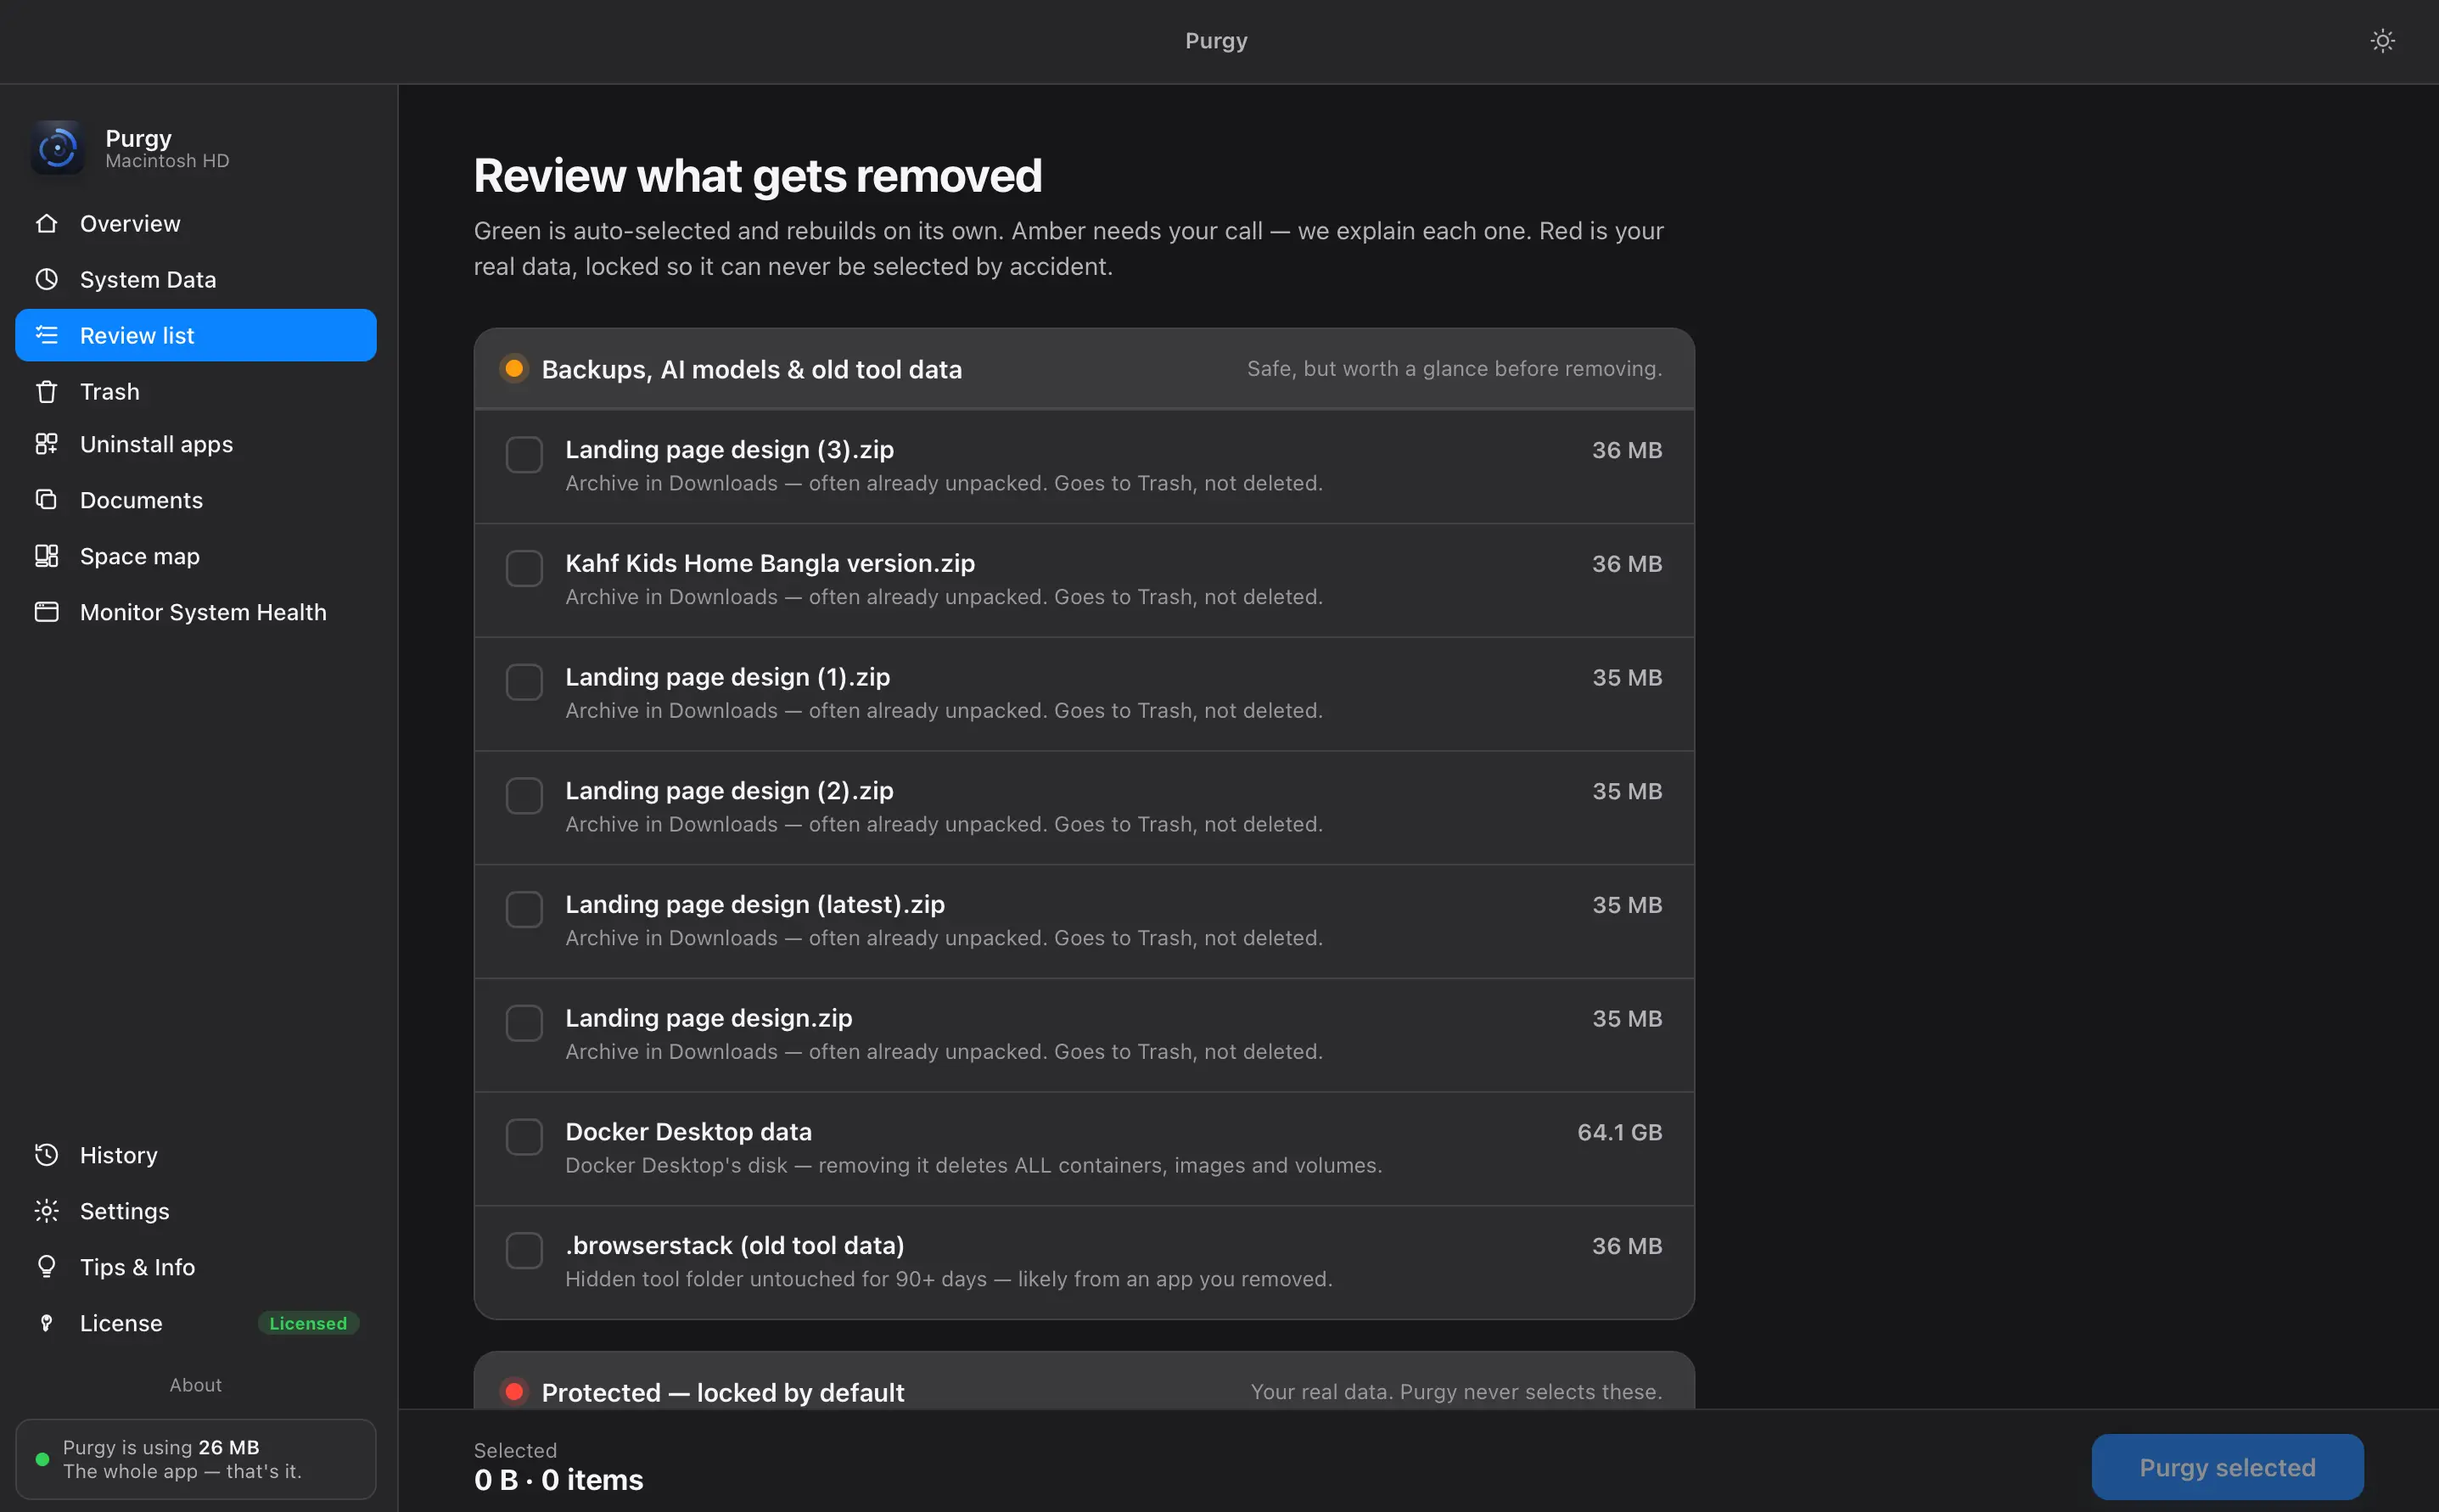Screen dimensions: 2439x1512
Task: Click the Documents stack icon
Action: pos(46,499)
